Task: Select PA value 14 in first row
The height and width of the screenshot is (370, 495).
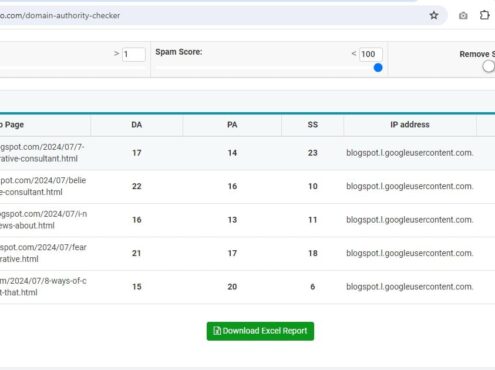Action: pyautogui.click(x=232, y=153)
